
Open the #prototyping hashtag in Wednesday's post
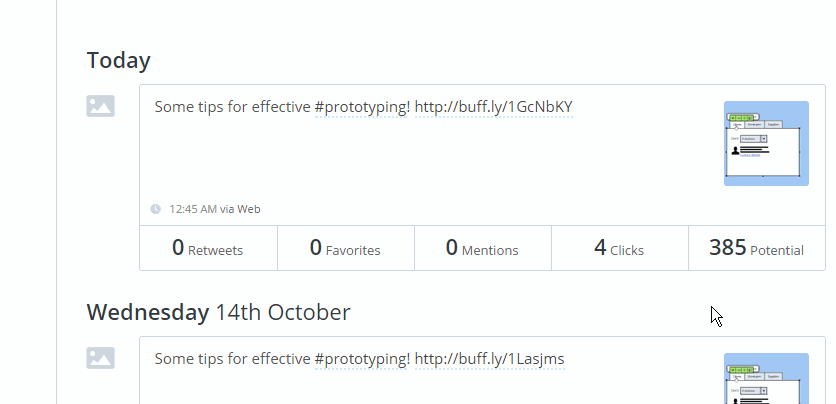pyautogui.click(x=363, y=359)
